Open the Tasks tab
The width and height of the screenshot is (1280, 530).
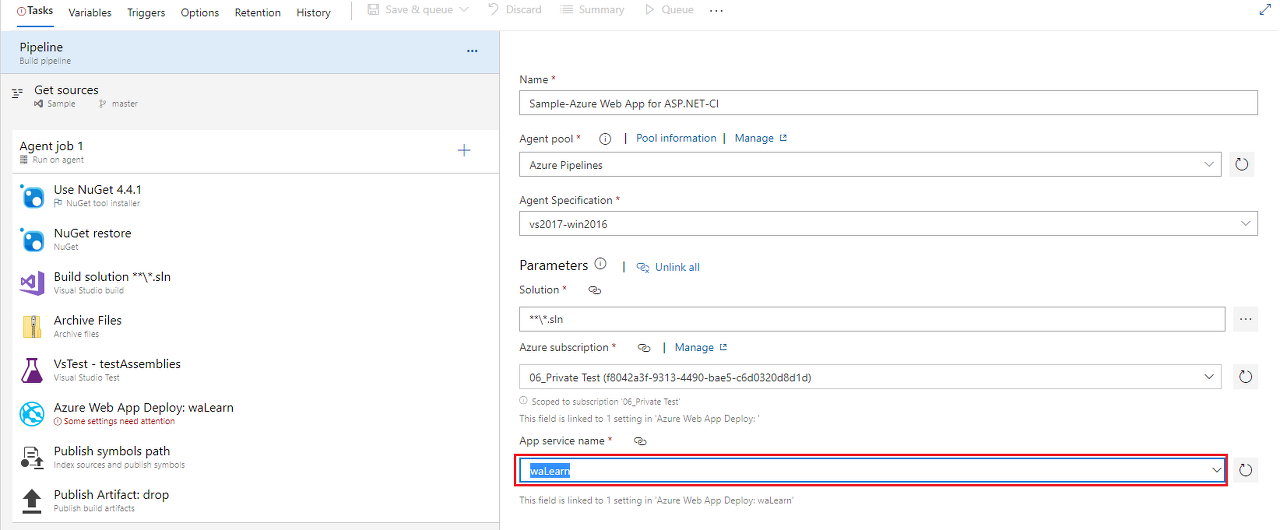(x=35, y=11)
